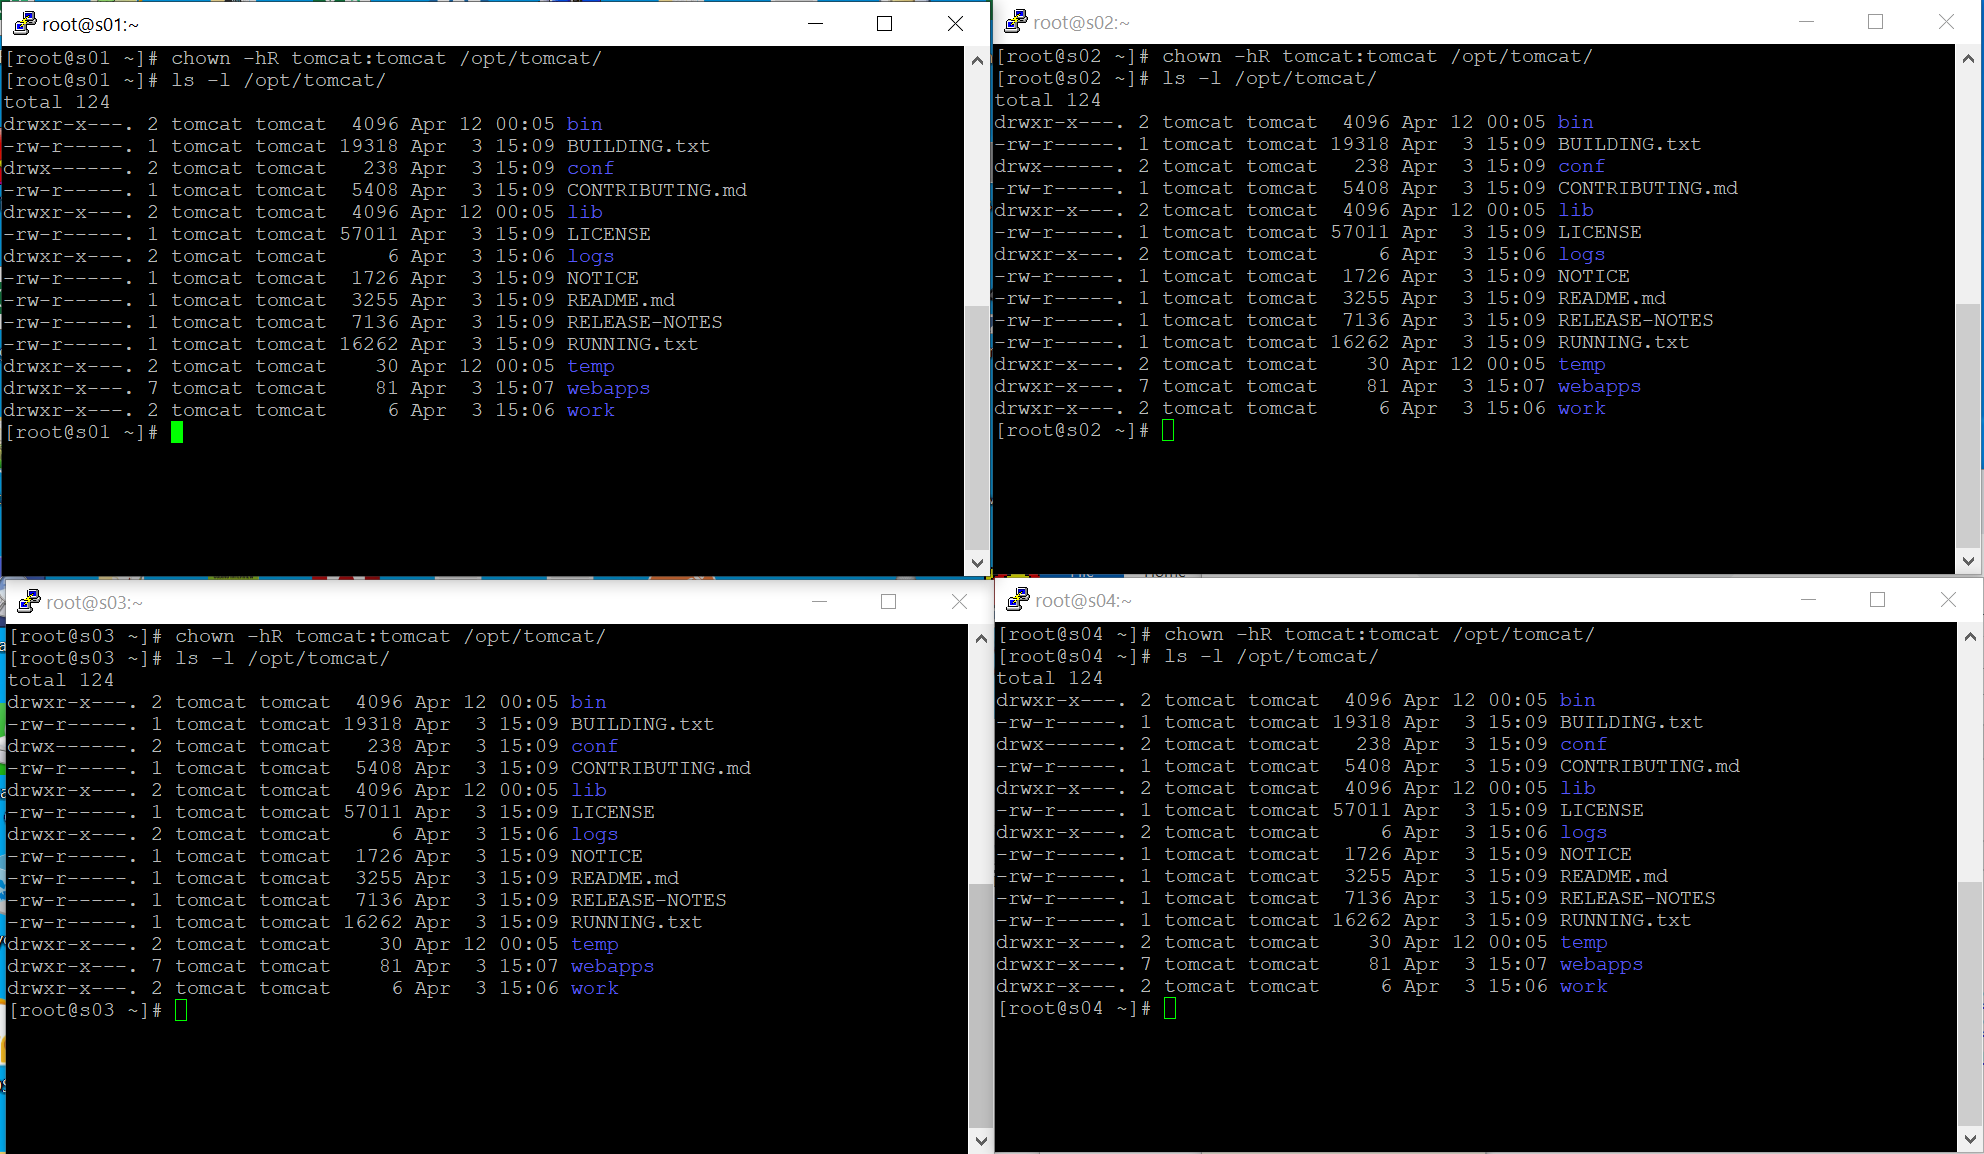Click 'README.md' in s03 listing

625,878
